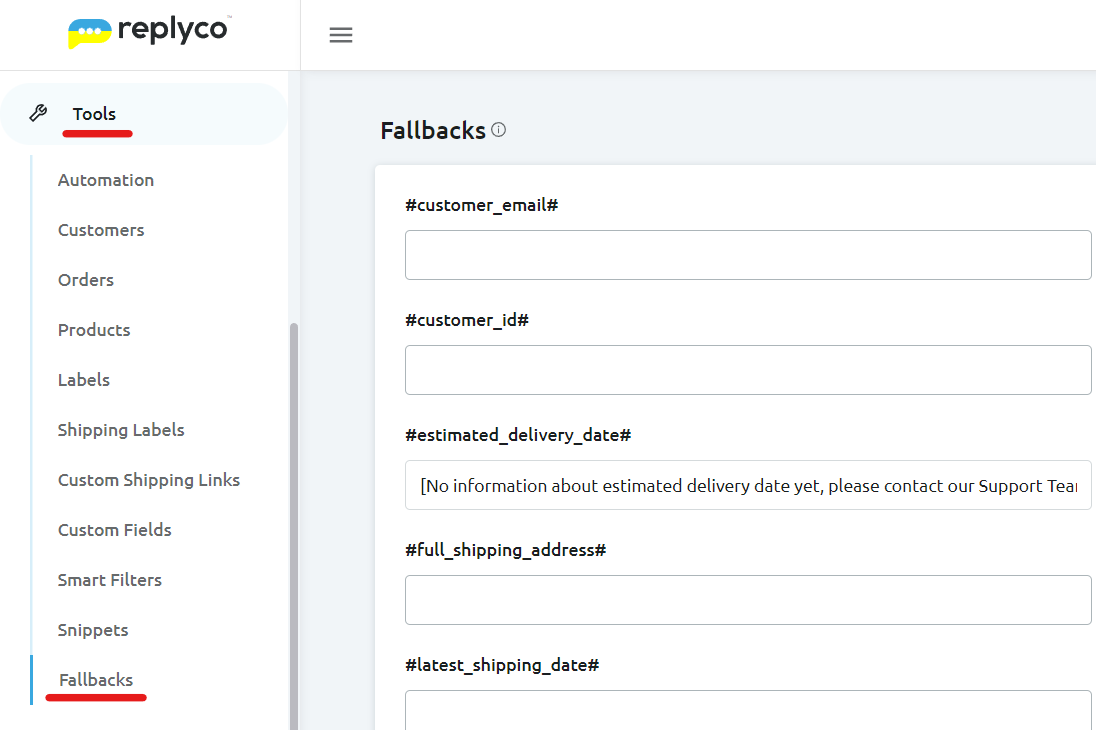This screenshot has height=730, width=1096.
Task: Click the Tools wrench icon
Action: [38, 114]
